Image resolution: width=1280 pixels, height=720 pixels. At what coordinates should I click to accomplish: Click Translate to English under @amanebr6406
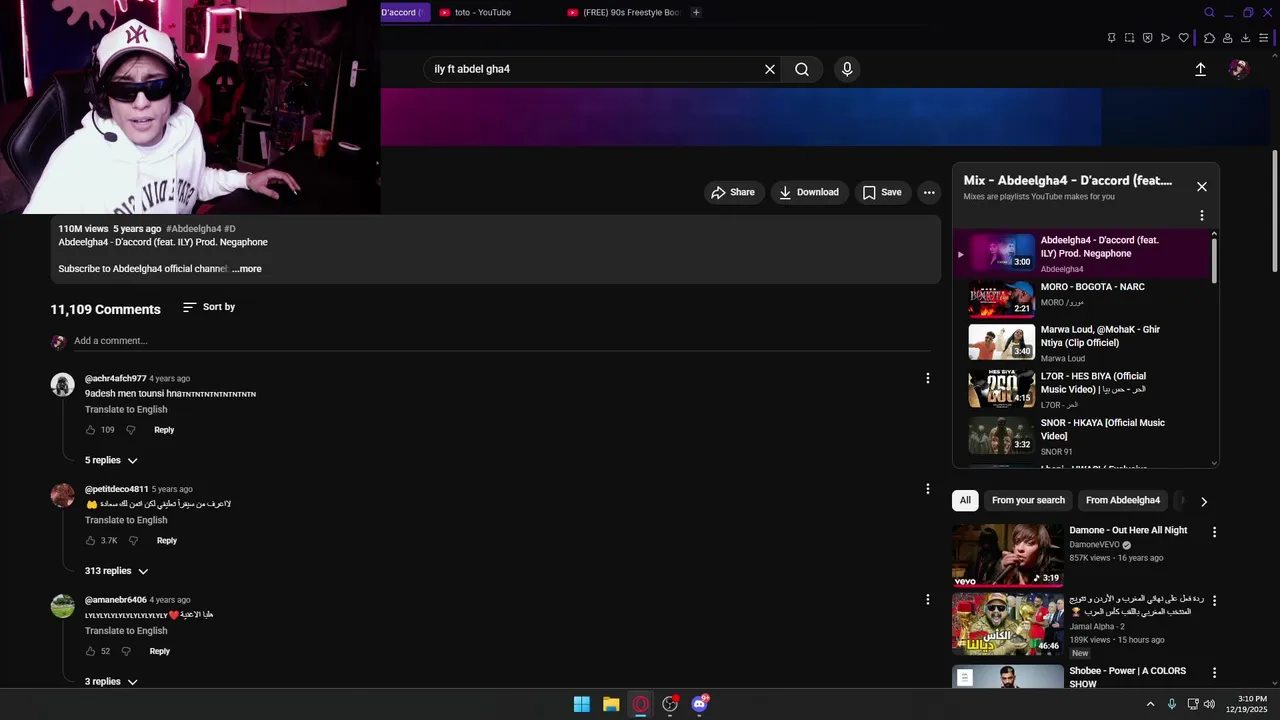[126, 631]
